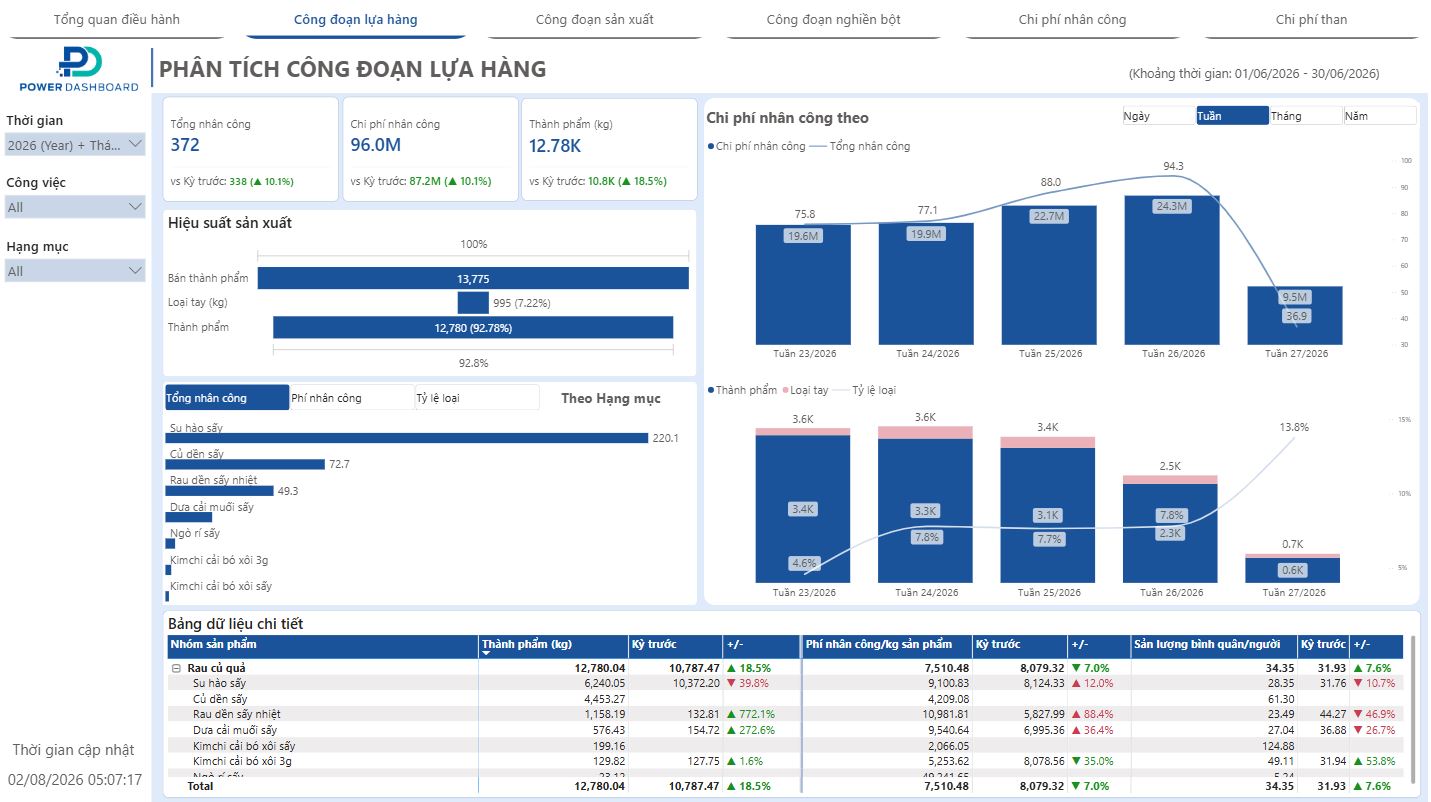This screenshot has height=802, width=1431.
Task: Collapse the Rau củ quả row group
Action: (175, 668)
